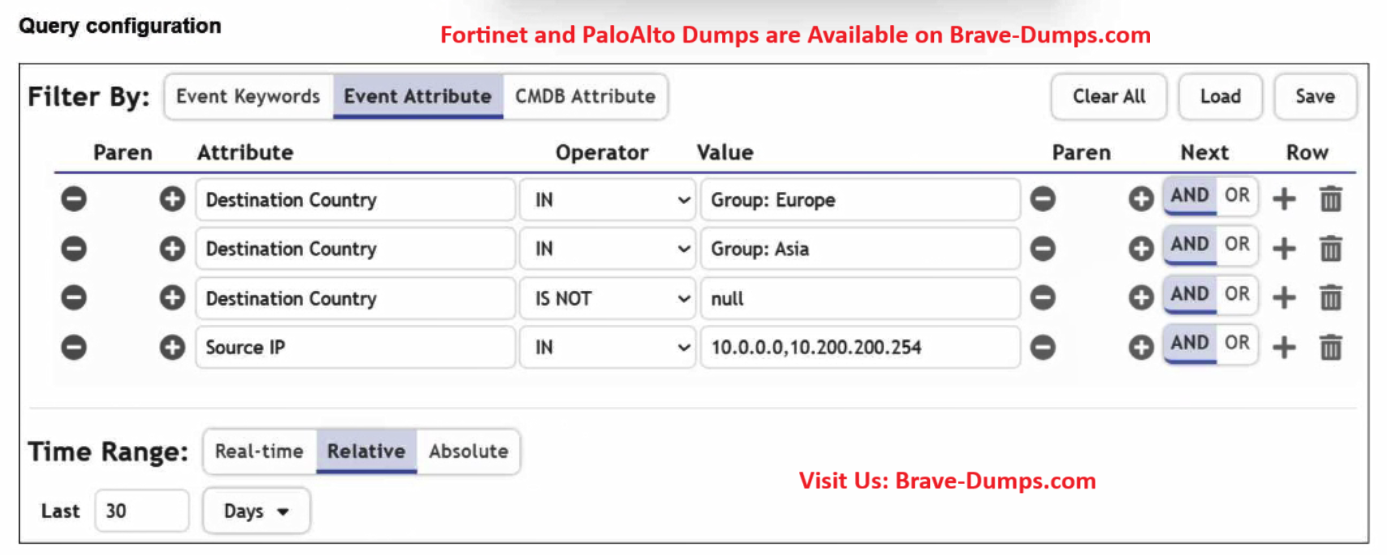Screen dimensions: 1387x555
Task: Save the query configuration
Action: [1314, 97]
